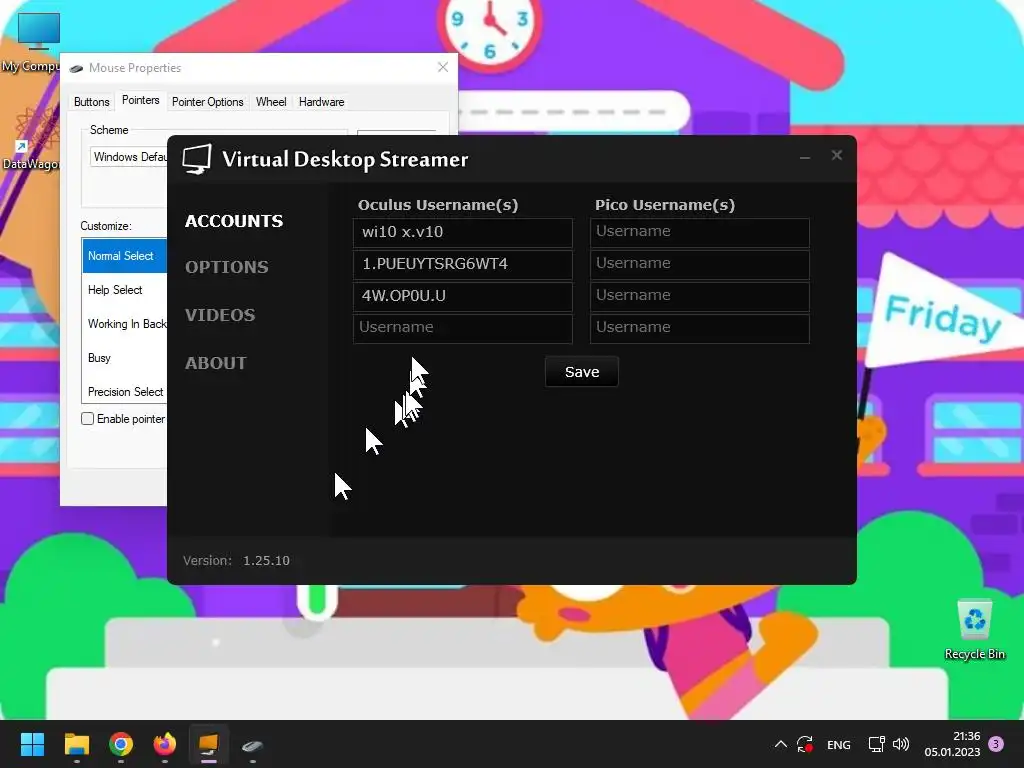Click Virtual Desktop Streamer taskbar icon
The image size is (1024, 768).
click(x=208, y=744)
